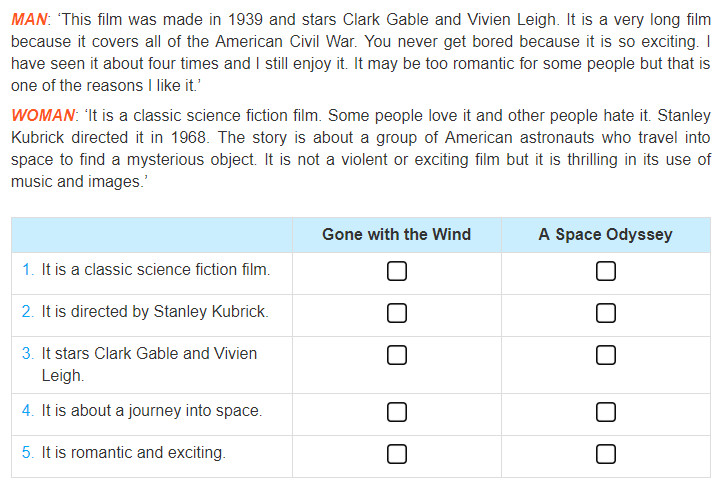Select Gone with the Wind for Clark Gable row

click(396, 355)
